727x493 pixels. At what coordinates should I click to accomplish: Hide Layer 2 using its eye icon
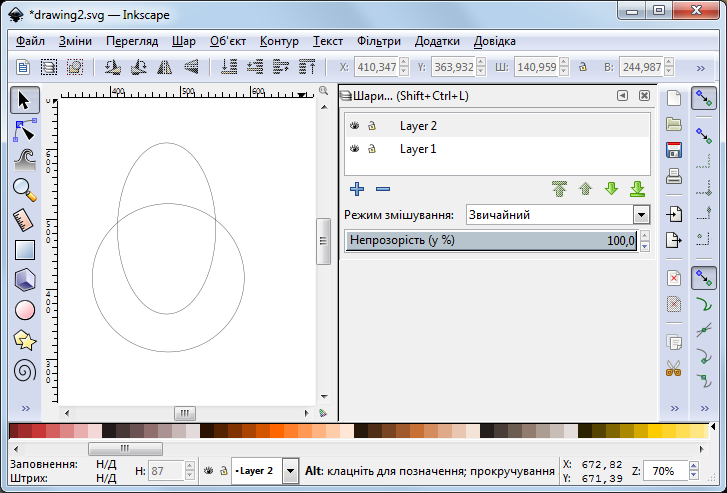click(354, 126)
